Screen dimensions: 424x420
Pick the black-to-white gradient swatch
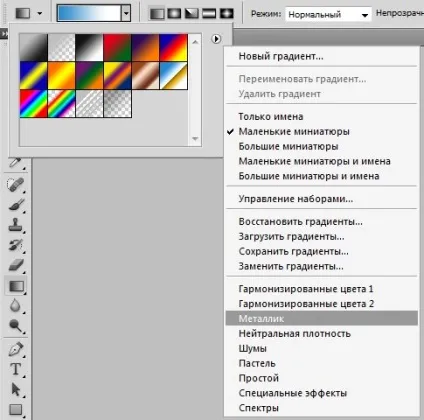pyautogui.click(x=90, y=47)
